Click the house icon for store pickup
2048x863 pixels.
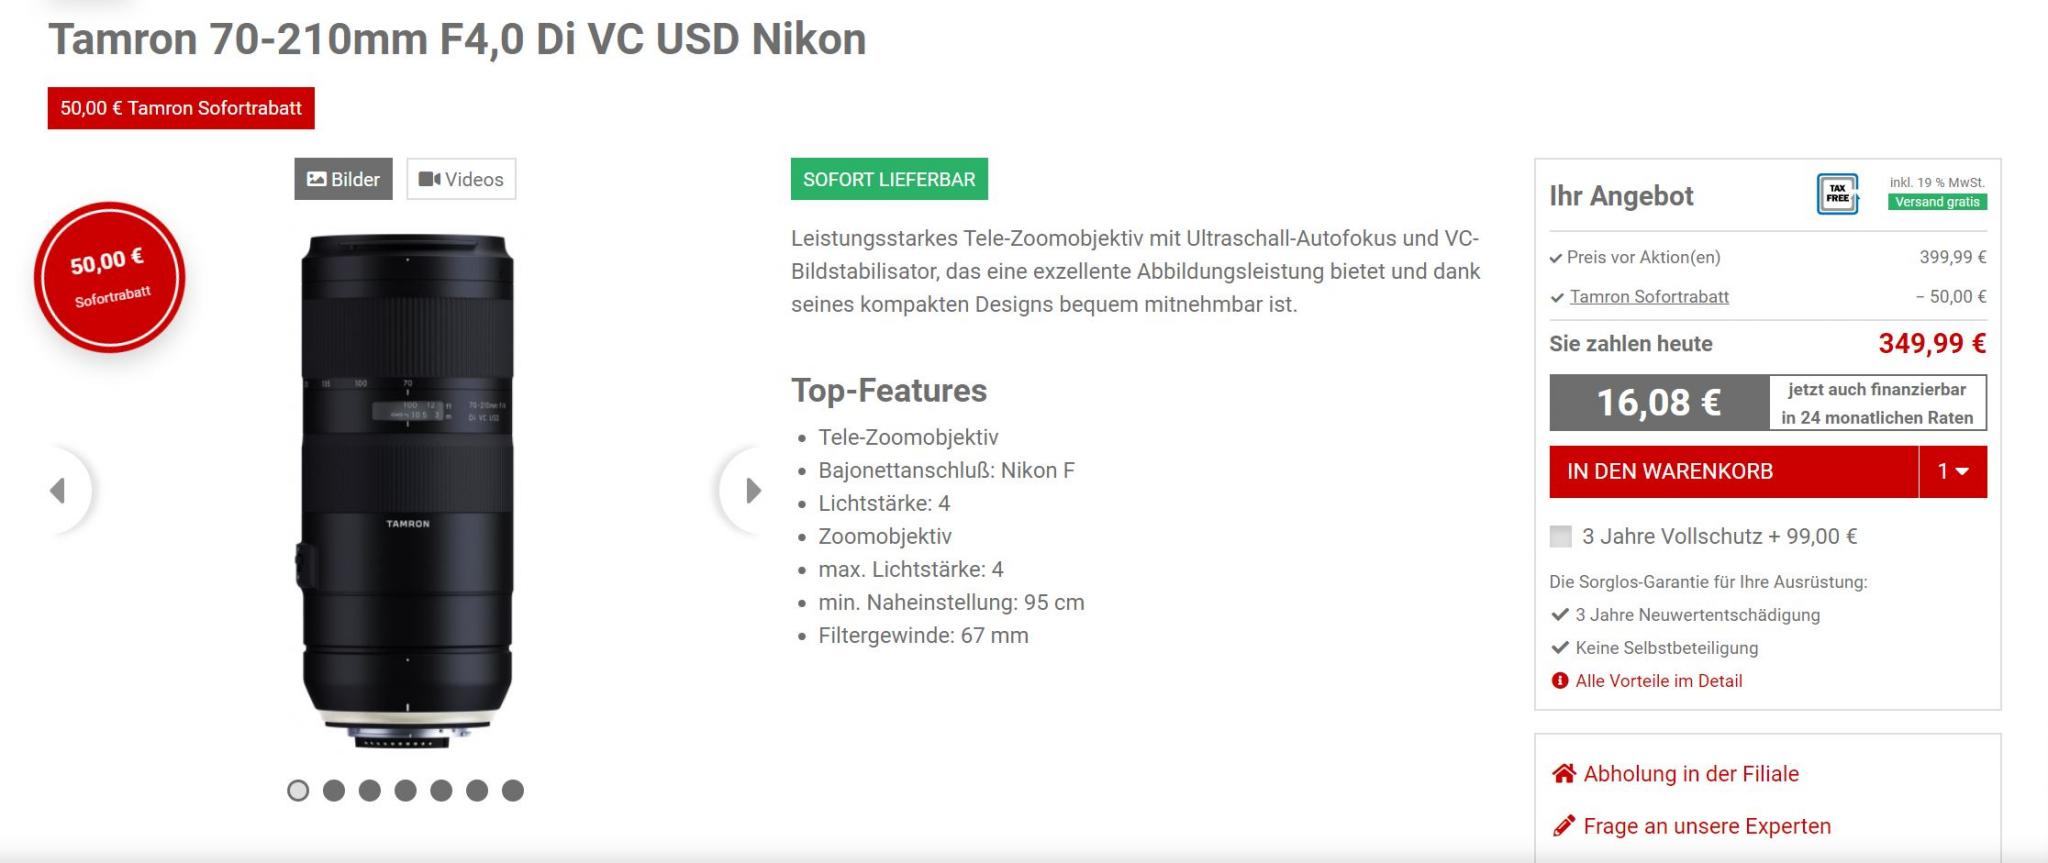pos(1563,773)
